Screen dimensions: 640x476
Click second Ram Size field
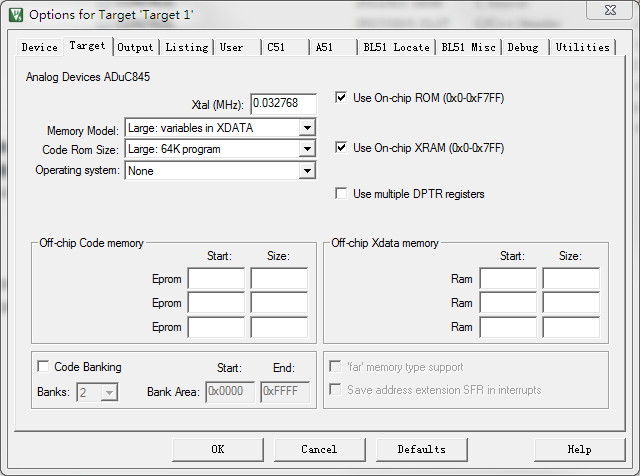click(571, 303)
